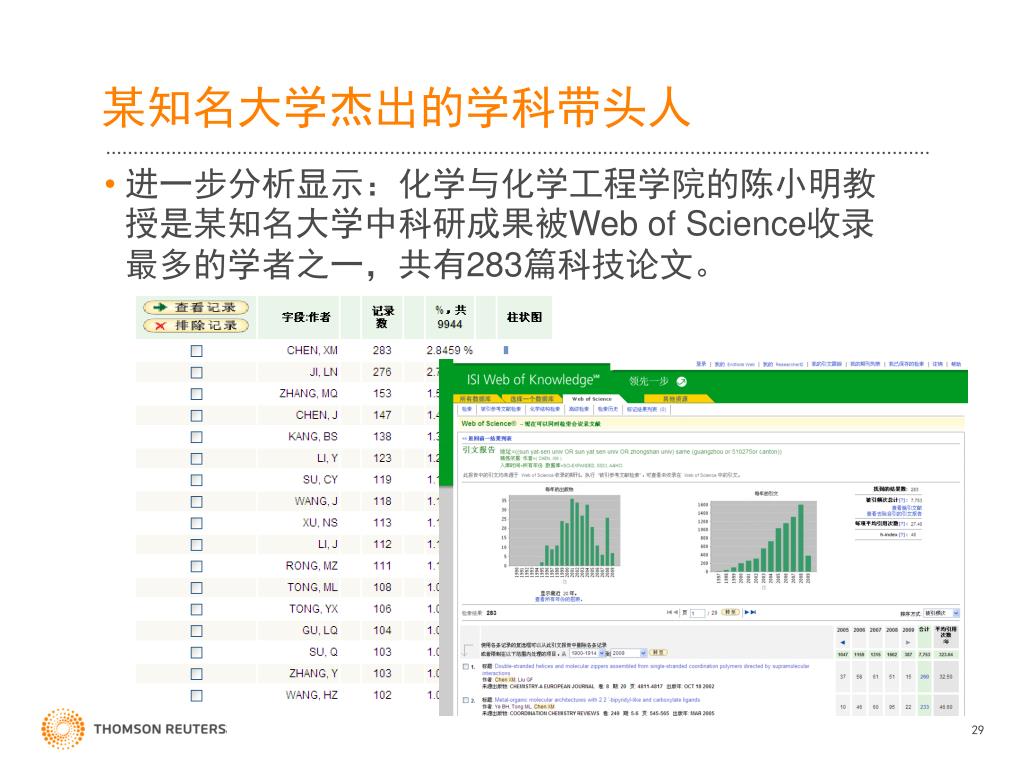Select the ZHANG, MQ row checkbox

[x=196, y=394]
